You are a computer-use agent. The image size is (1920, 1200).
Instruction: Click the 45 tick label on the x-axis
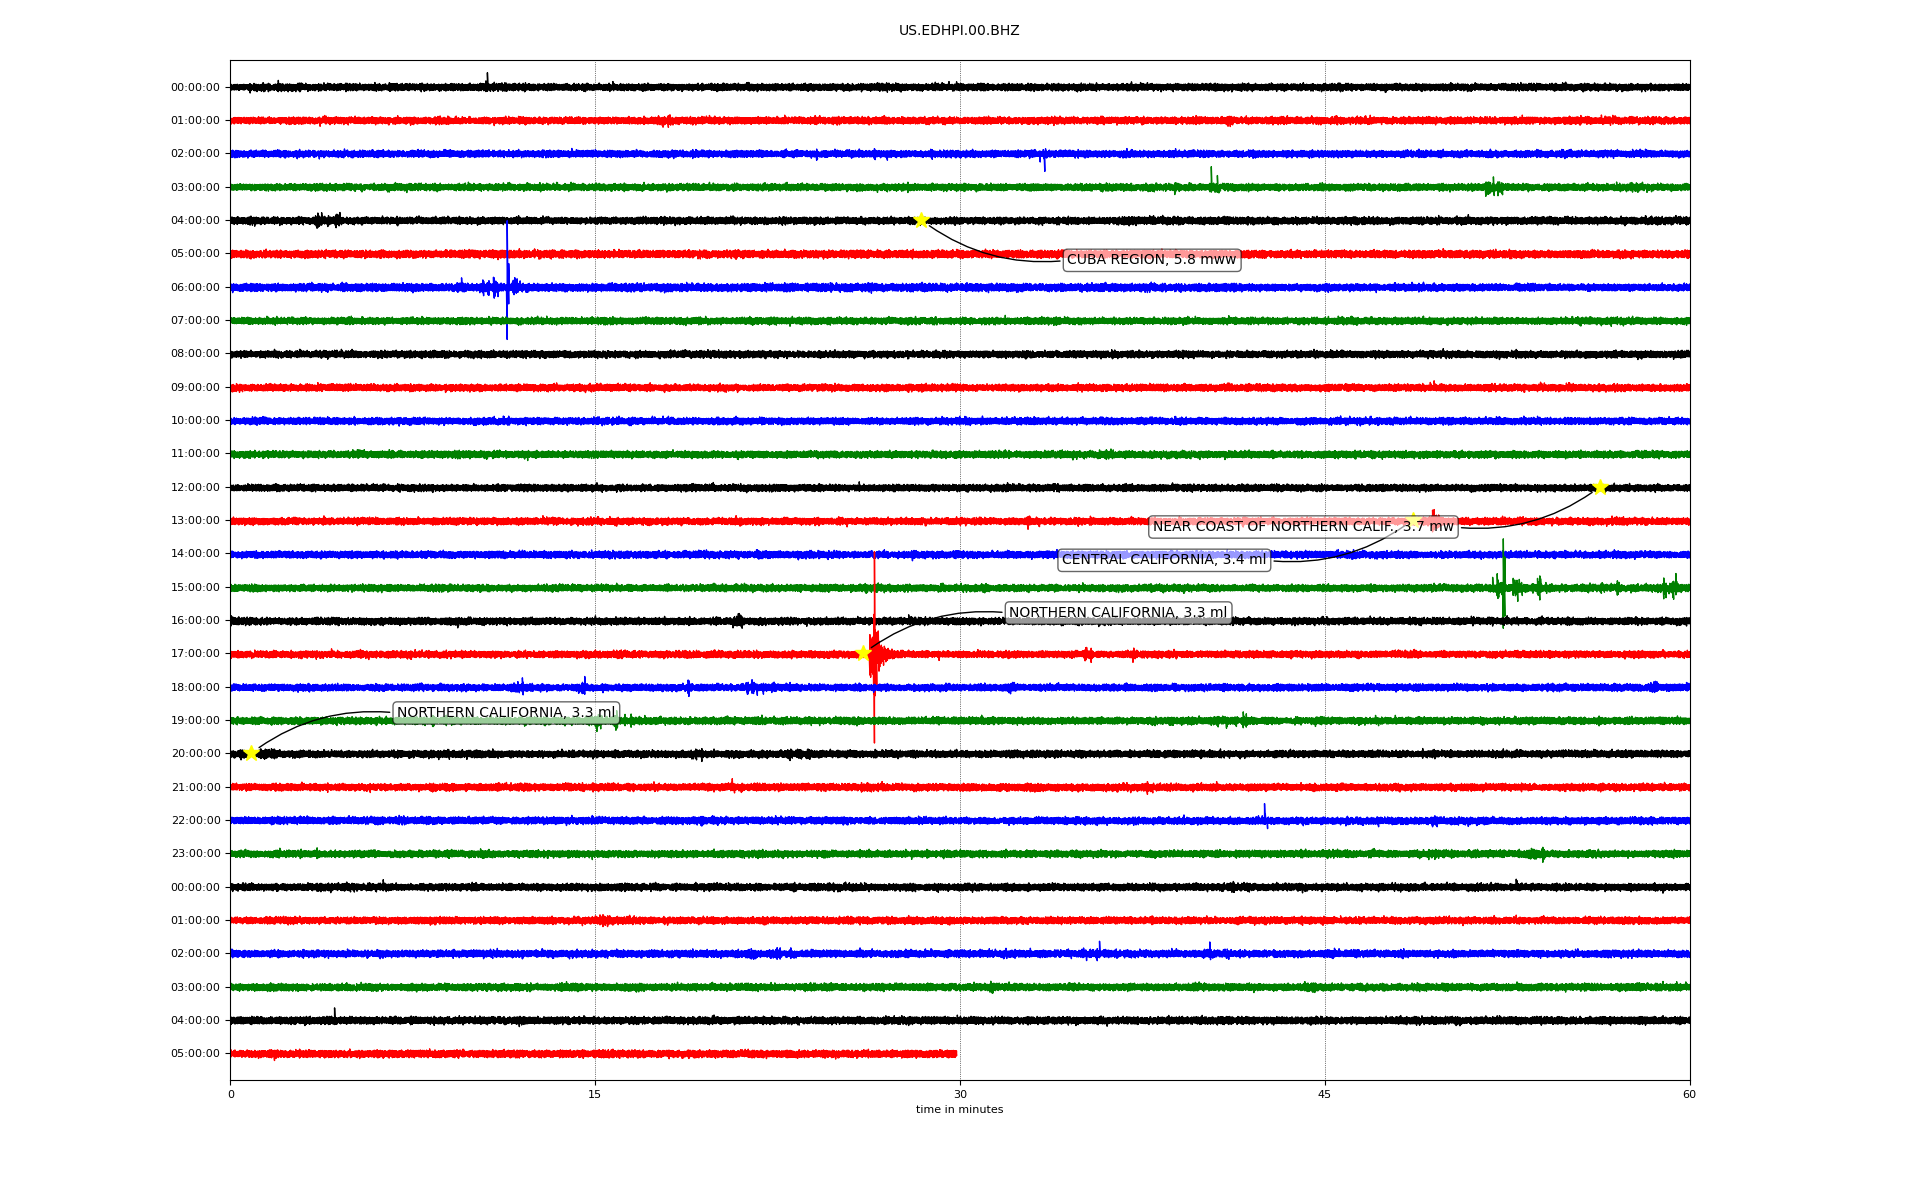point(1325,1094)
